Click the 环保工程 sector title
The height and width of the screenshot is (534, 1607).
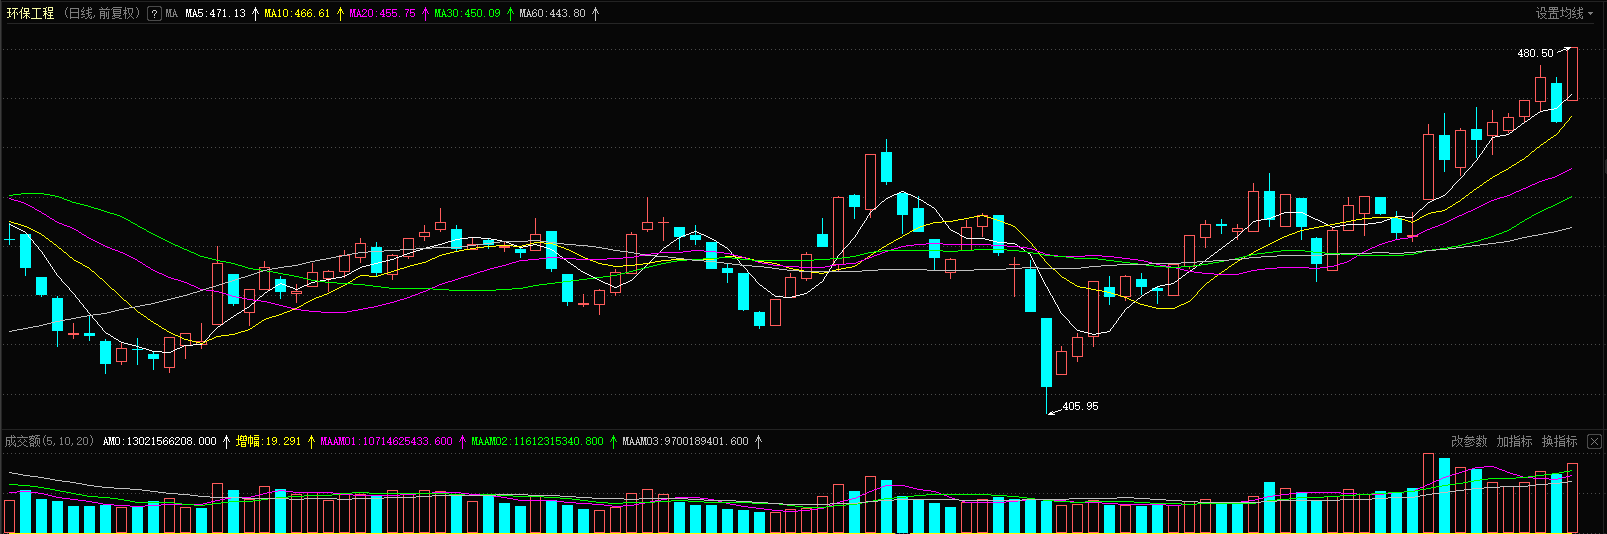(x=31, y=14)
